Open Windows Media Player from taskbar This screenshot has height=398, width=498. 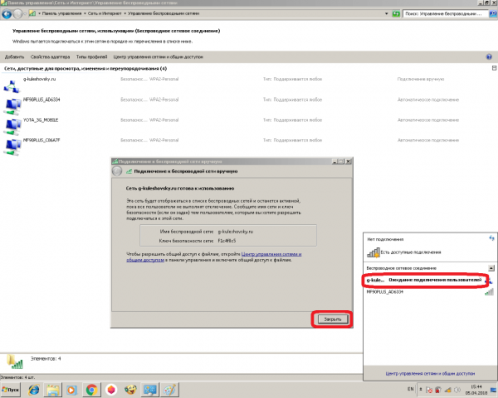coord(71,390)
